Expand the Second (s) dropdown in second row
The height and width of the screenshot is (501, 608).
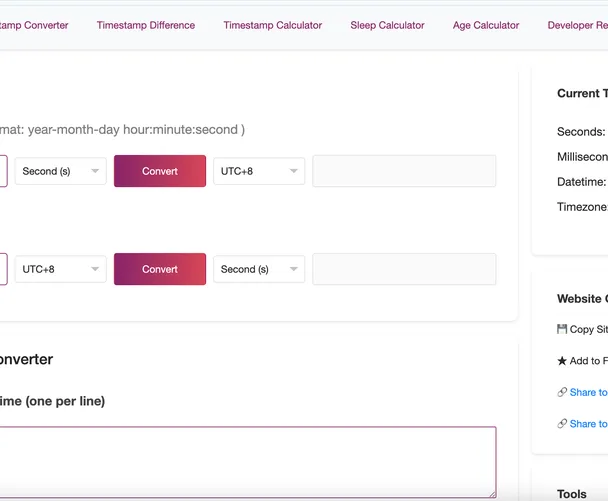click(x=259, y=269)
